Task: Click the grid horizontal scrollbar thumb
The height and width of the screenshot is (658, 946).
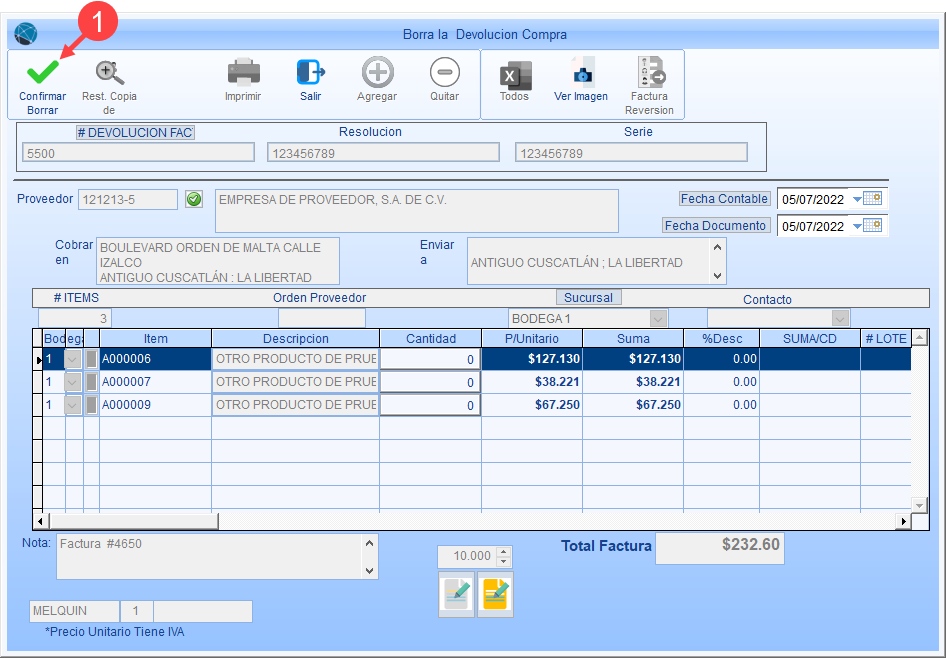Action: tap(133, 521)
